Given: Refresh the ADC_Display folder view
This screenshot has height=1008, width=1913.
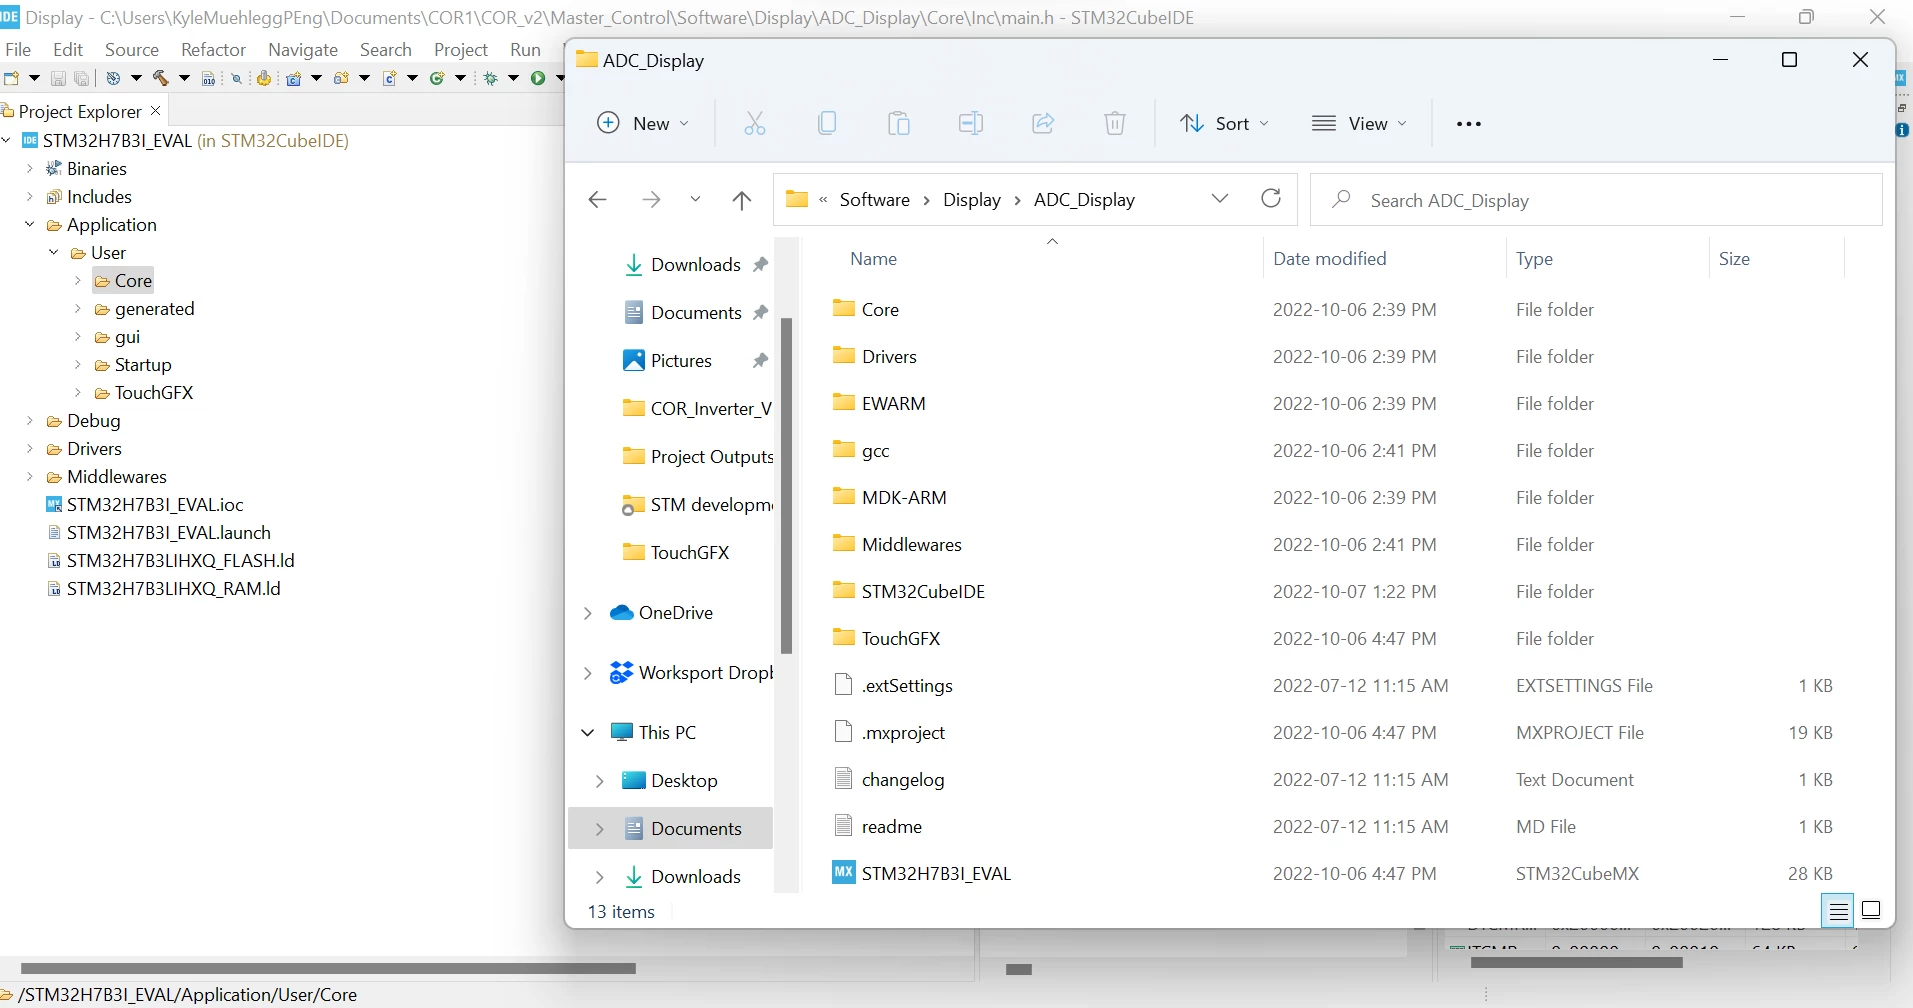Looking at the screenshot, I should pos(1271,198).
